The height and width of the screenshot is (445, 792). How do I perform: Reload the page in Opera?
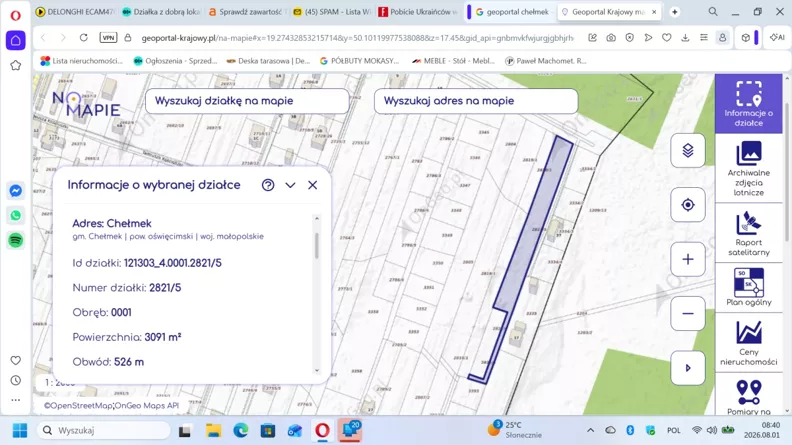tap(83, 37)
